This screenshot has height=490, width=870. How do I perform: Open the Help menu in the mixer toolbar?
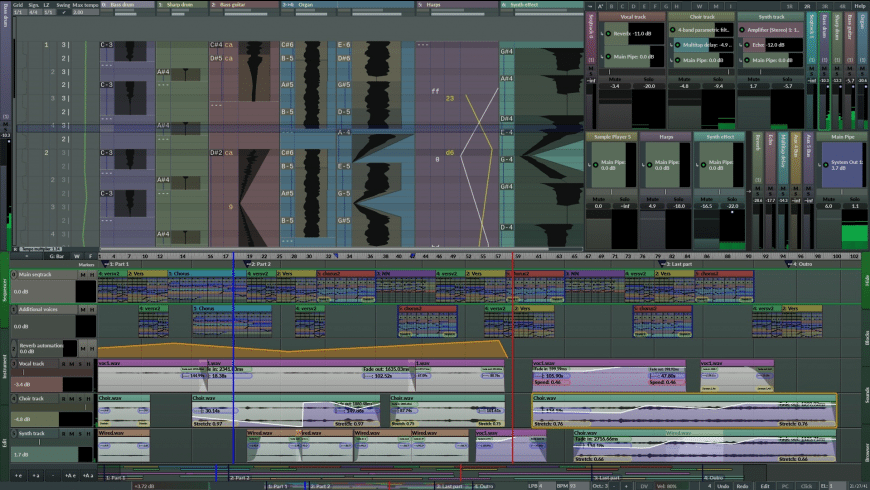[x=859, y=5]
